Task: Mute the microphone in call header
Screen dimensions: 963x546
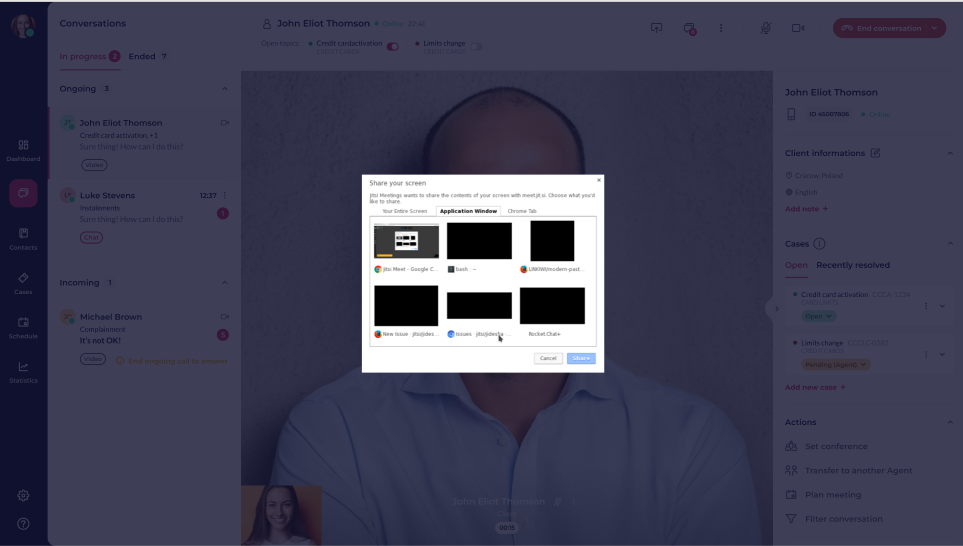Action: point(765,28)
